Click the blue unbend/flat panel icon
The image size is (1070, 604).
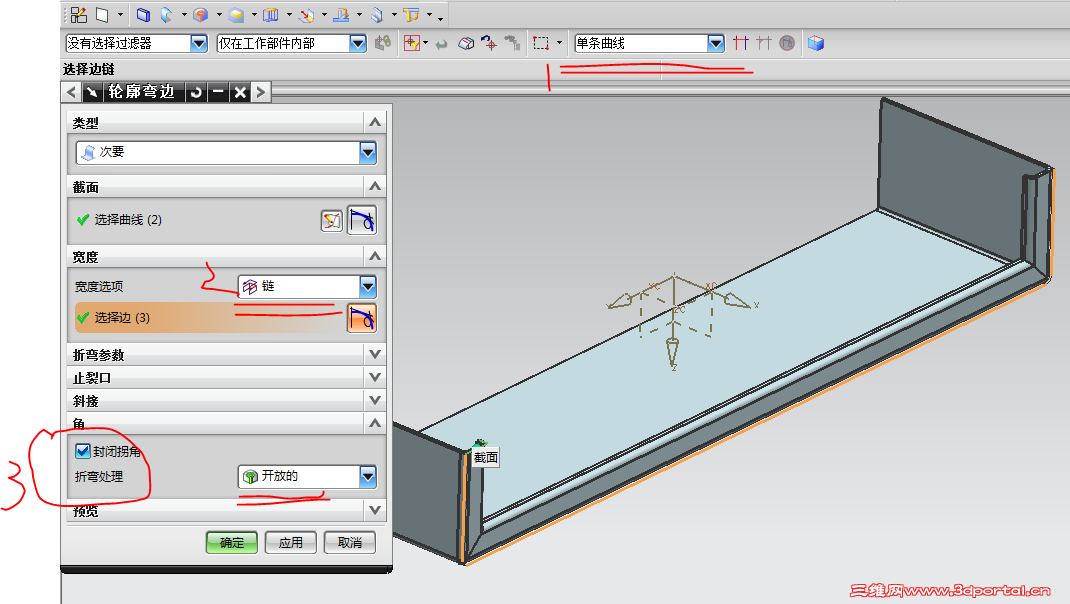click(x=271, y=14)
